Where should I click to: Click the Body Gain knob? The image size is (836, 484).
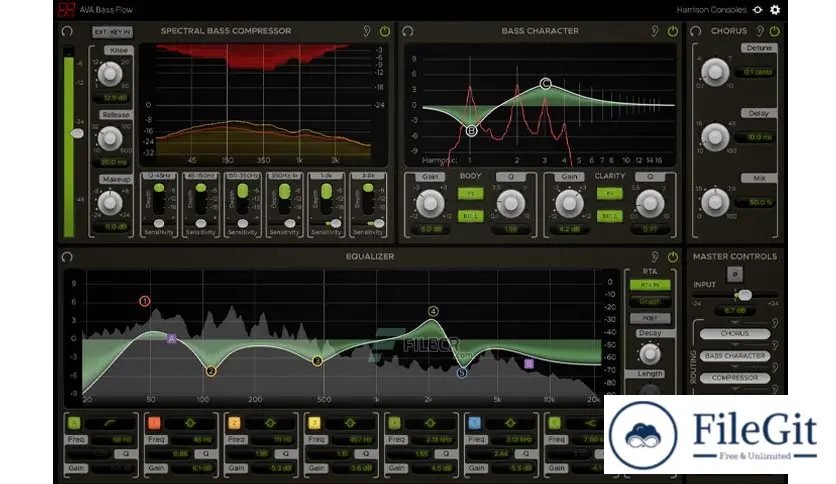click(430, 203)
